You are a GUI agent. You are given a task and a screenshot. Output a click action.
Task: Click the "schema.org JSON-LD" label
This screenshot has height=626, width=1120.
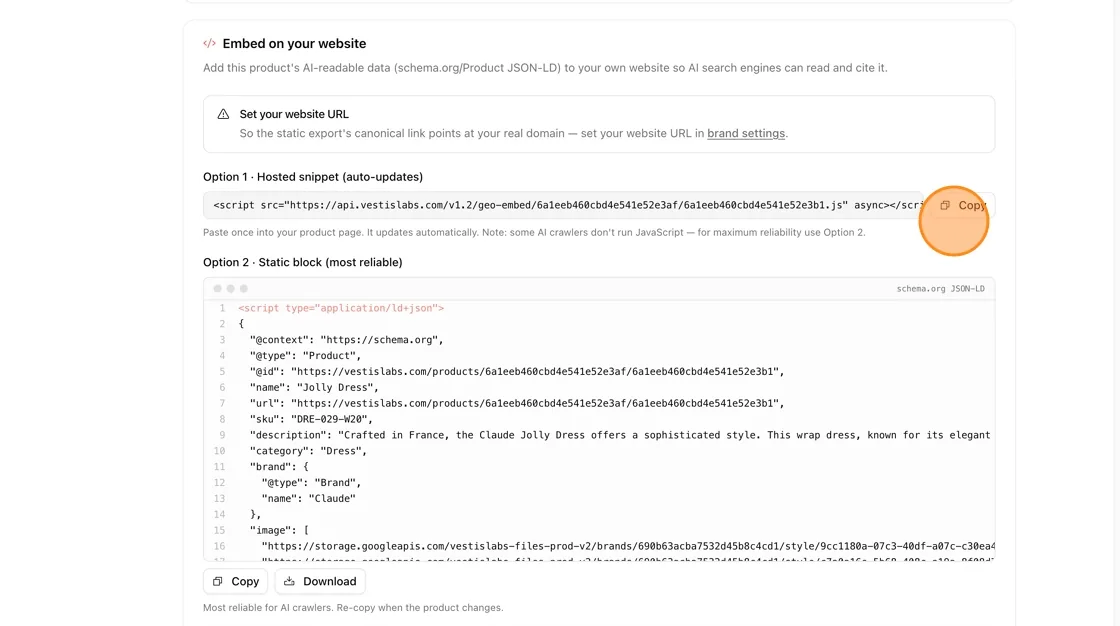tap(940, 289)
